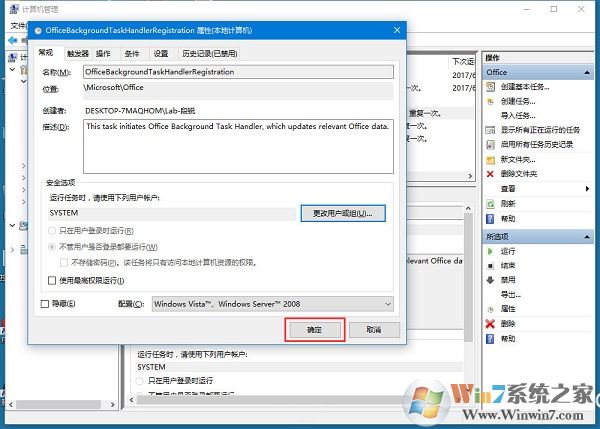Collapse the 所选项 section arrow
Image resolution: width=600 pixels, height=429 pixels.
coord(587,237)
